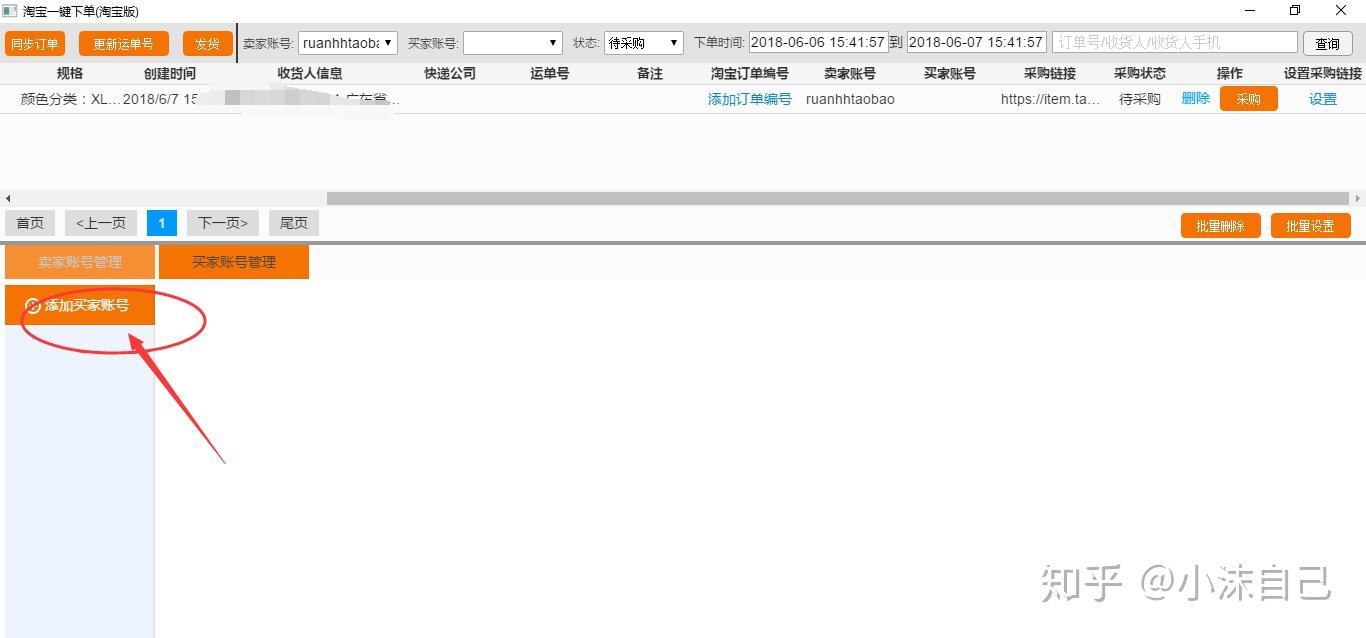
Task: Click the 收货人信息 column header
Action: [x=310, y=73]
